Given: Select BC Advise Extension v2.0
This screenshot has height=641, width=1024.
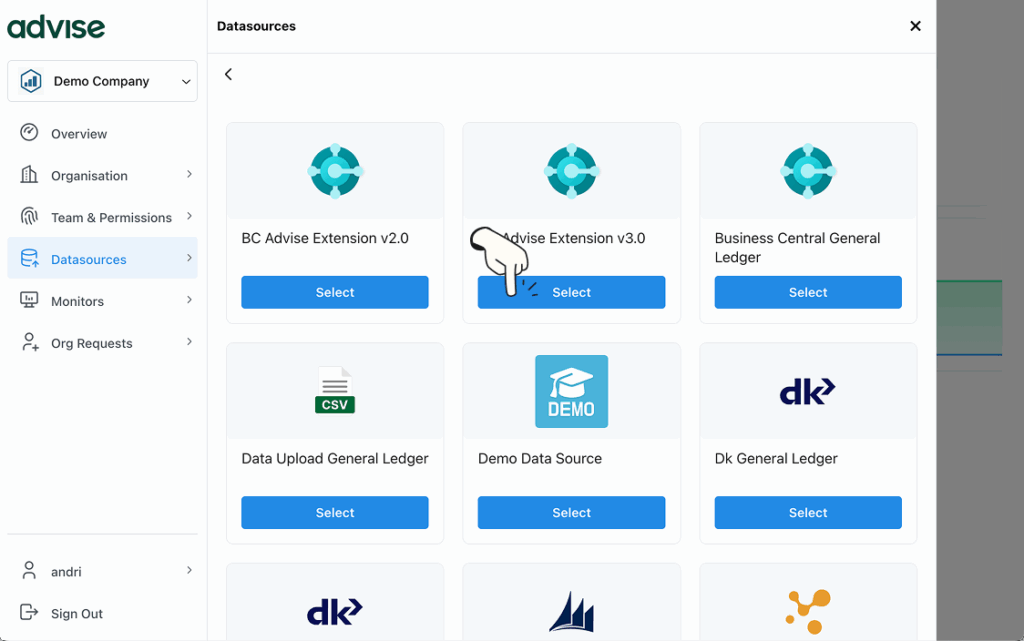Looking at the screenshot, I should point(335,293).
